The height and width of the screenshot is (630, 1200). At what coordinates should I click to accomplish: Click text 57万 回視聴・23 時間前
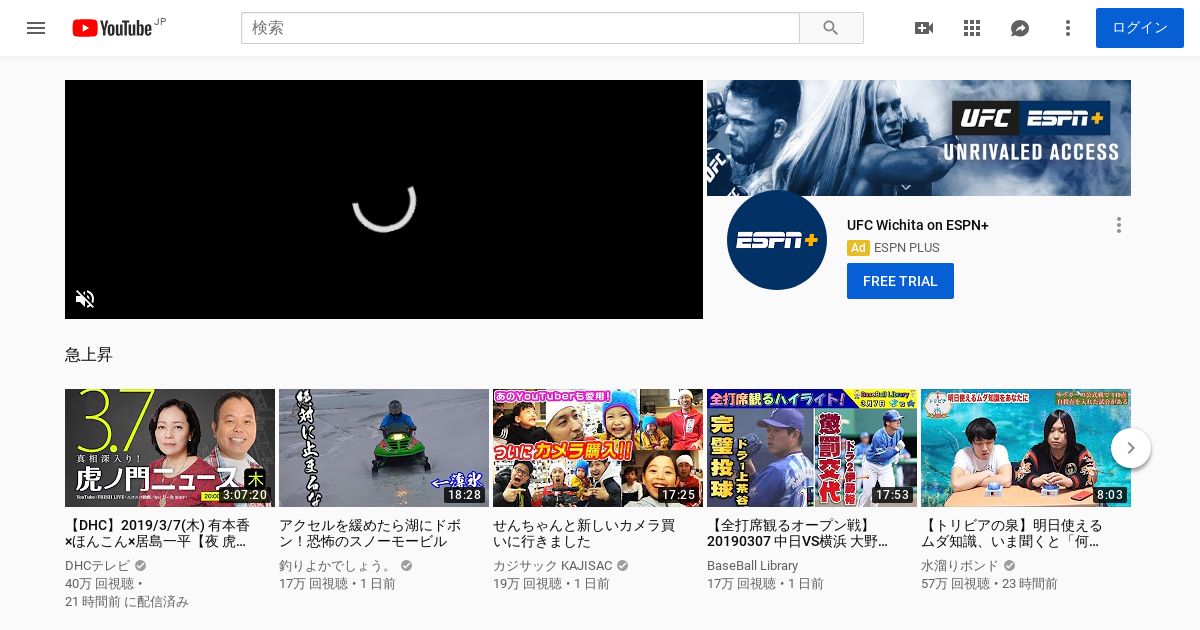point(989,584)
